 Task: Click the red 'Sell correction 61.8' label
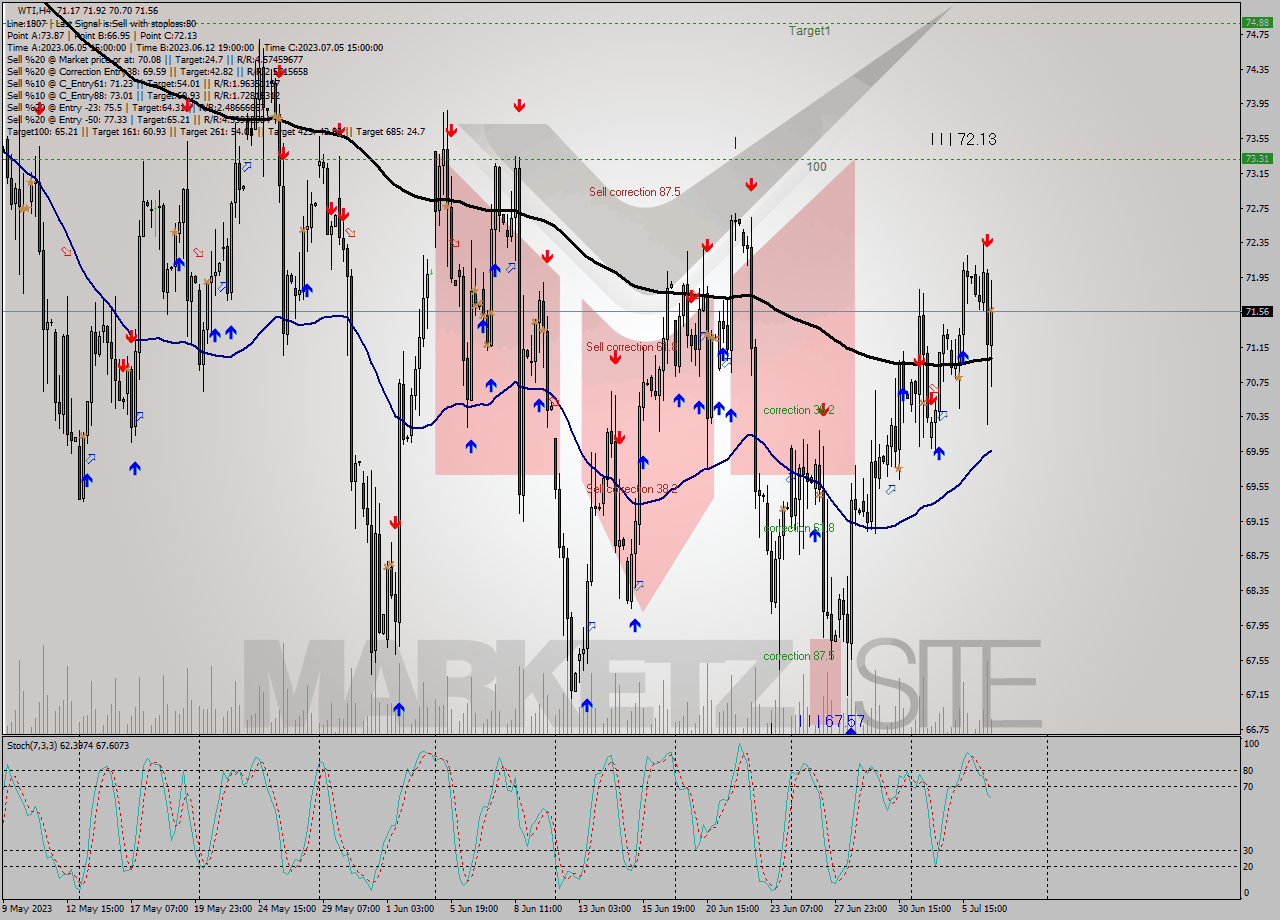(x=632, y=347)
